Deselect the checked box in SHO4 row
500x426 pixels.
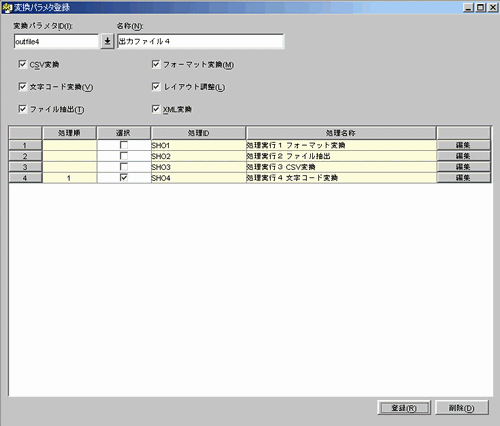[x=124, y=178]
